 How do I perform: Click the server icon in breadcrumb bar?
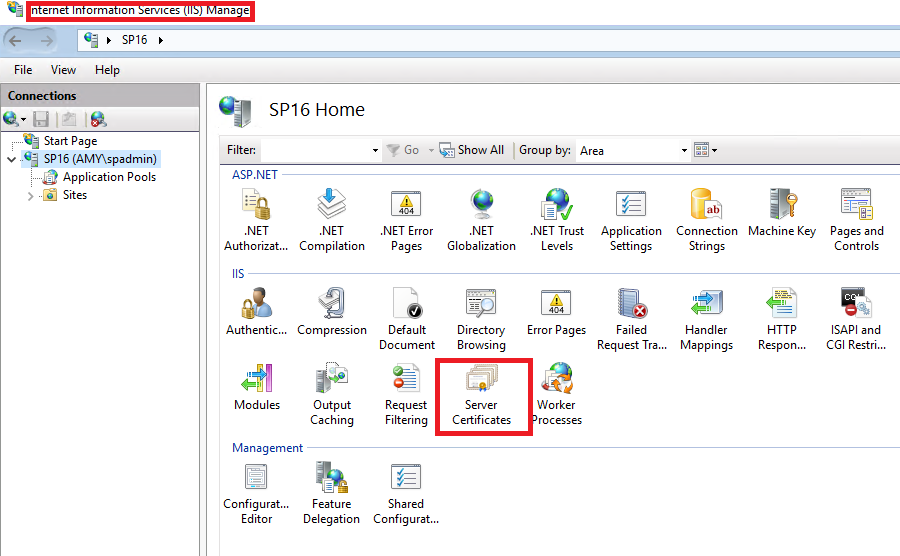pyautogui.click(x=91, y=40)
